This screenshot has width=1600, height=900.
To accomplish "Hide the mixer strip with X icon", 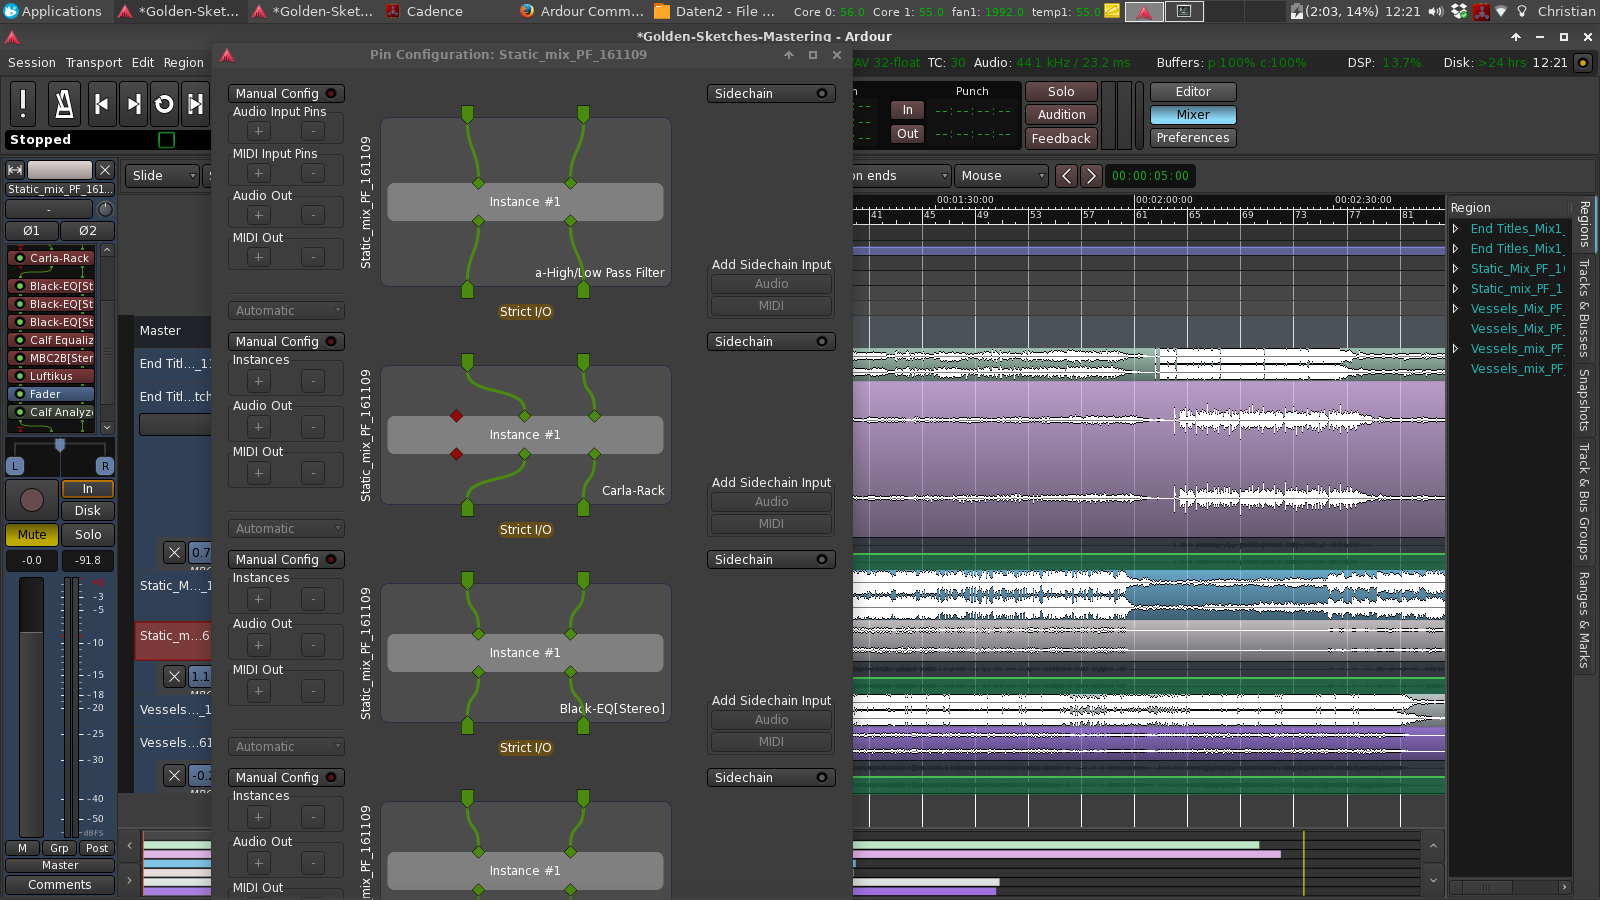I will (105, 170).
